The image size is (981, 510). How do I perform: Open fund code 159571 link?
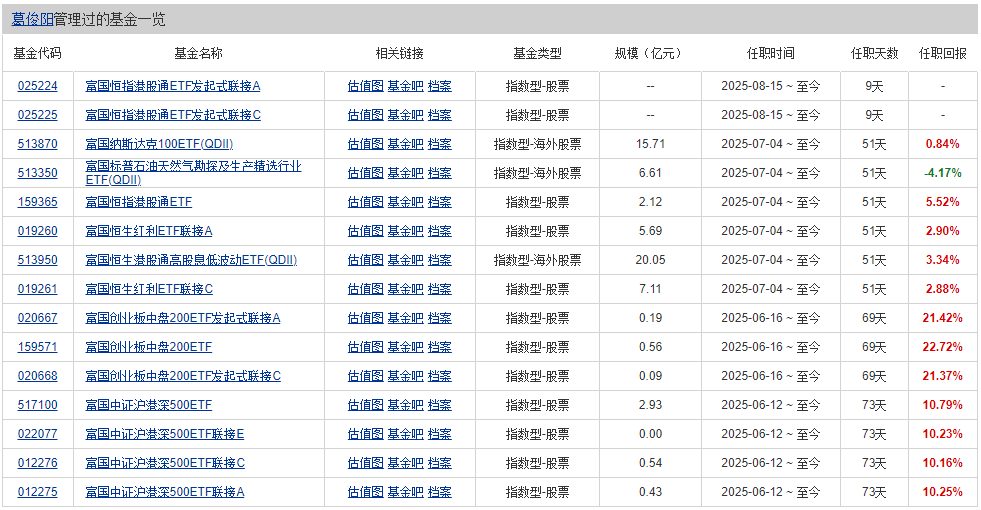pos(38,347)
